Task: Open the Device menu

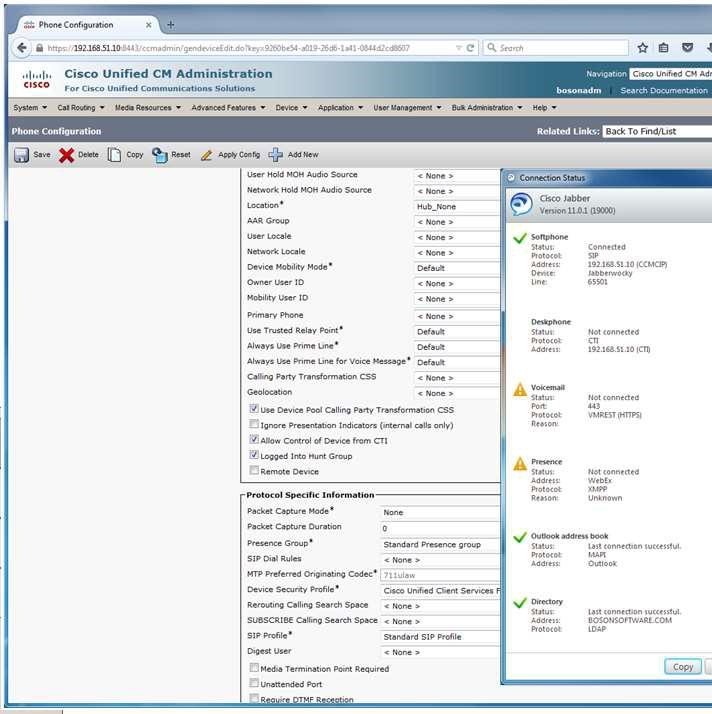Action: [291, 108]
